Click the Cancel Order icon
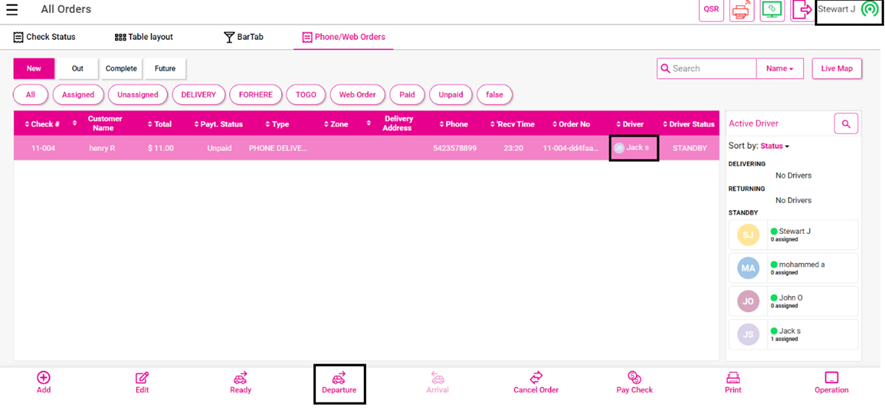Image resolution: width=885 pixels, height=411 pixels. (x=536, y=378)
